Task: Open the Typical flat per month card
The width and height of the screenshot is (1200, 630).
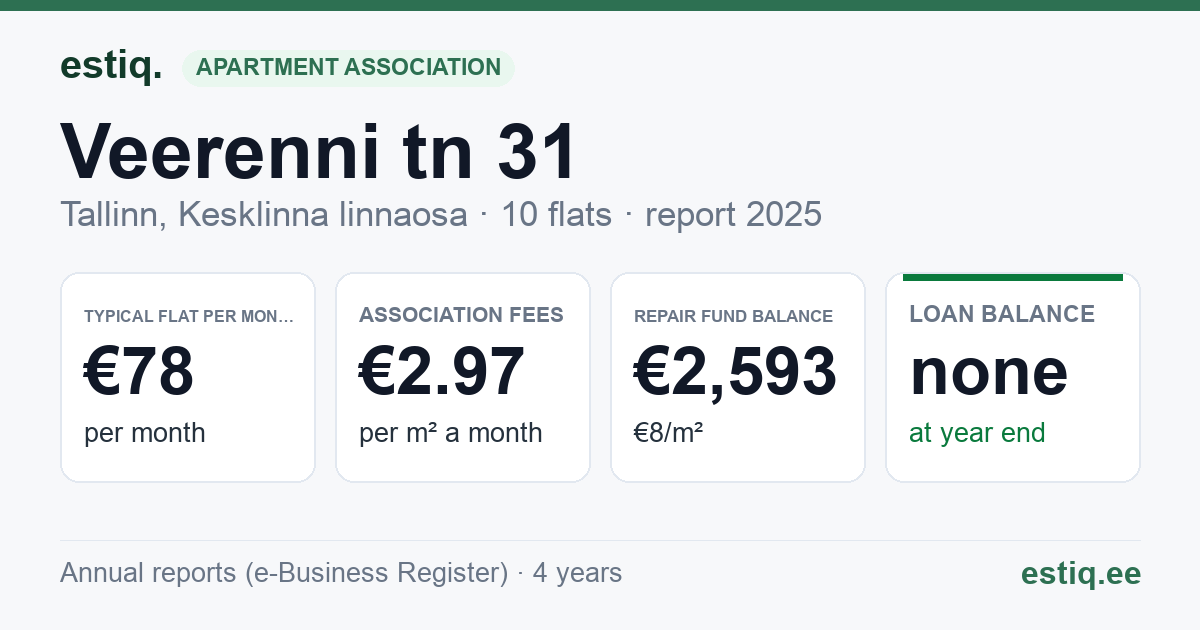Action: 188,377
